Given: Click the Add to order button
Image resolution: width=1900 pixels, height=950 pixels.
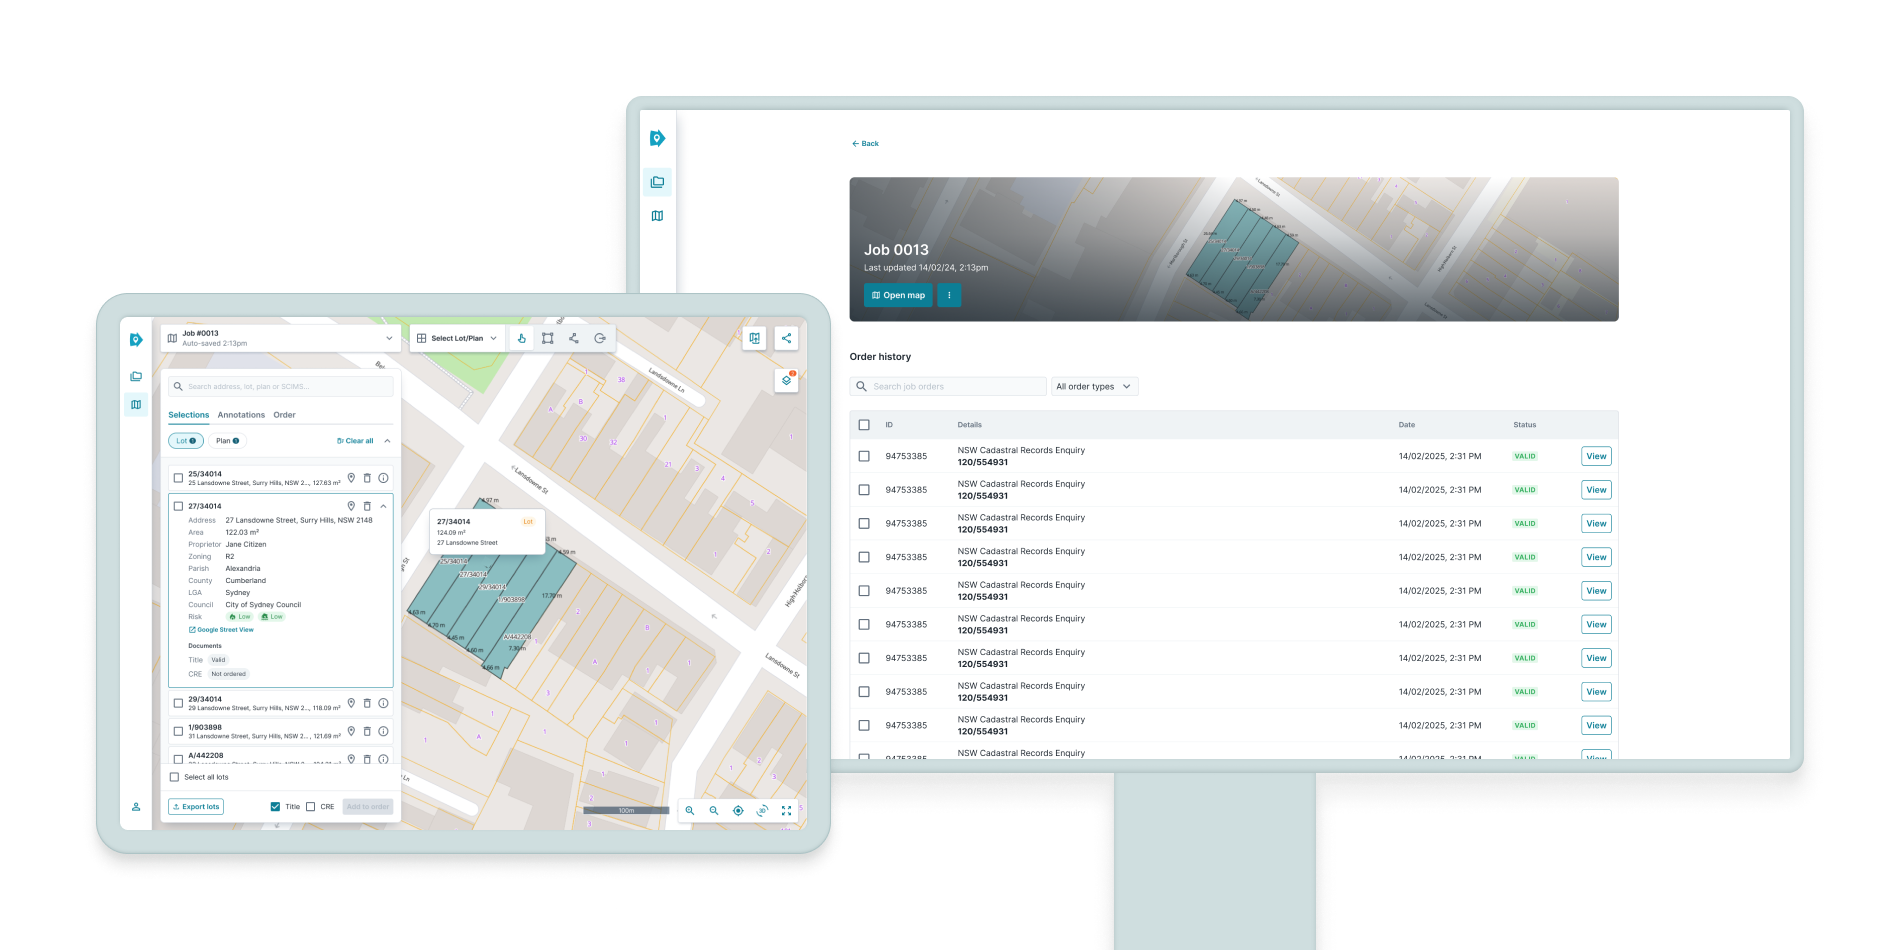Looking at the screenshot, I should tap(368, 807).
